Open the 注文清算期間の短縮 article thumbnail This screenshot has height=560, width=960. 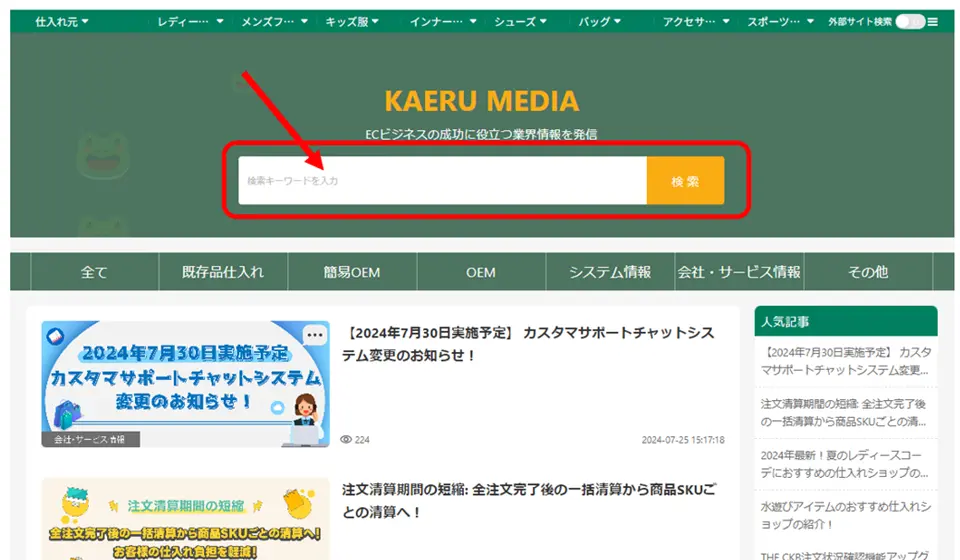coord(186,519)
